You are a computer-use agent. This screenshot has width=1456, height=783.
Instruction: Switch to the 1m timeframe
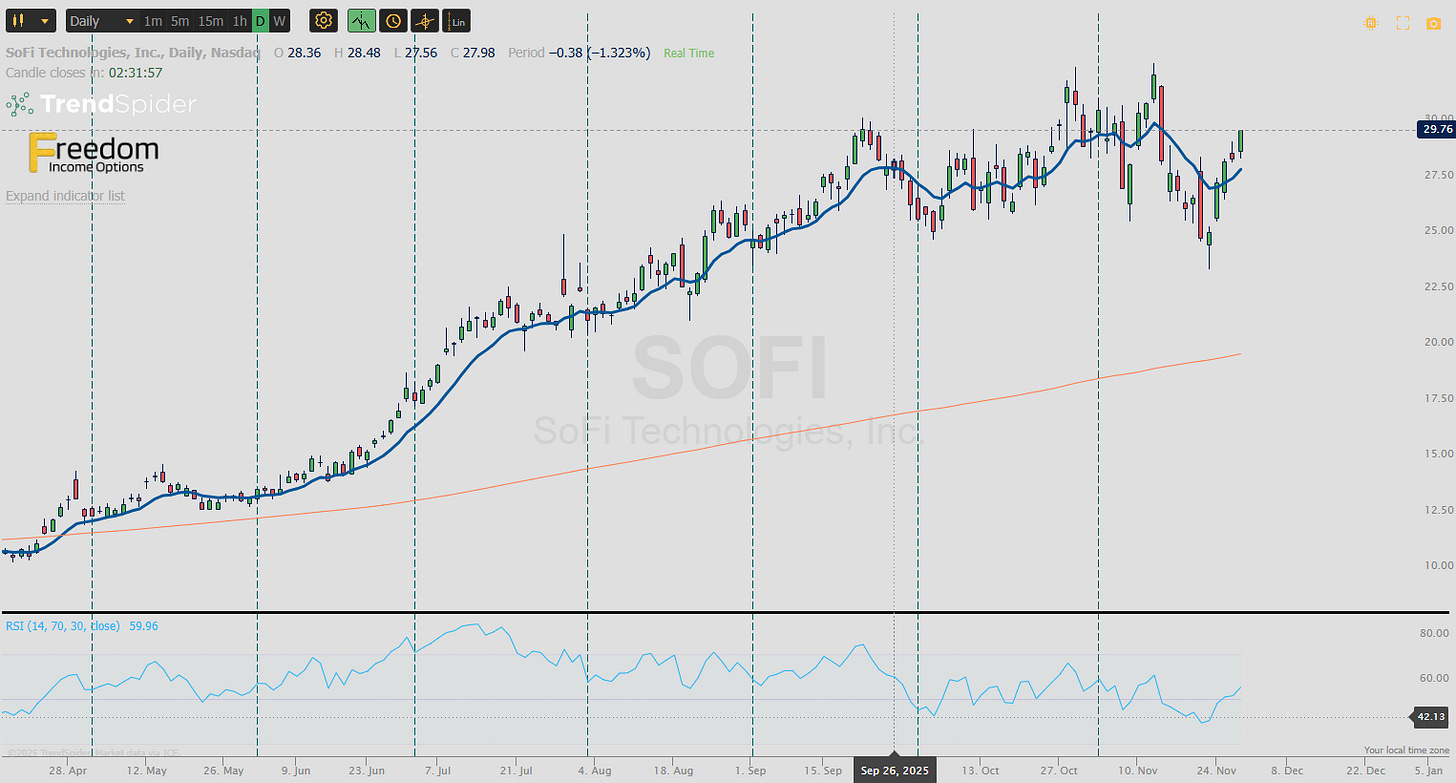(153, 21)
